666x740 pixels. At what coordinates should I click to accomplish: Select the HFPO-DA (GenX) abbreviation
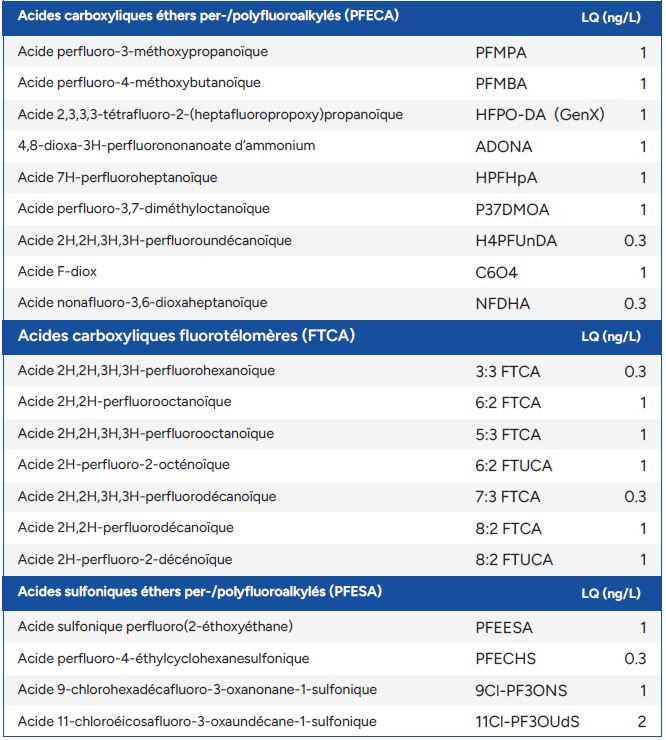[540, 115]
